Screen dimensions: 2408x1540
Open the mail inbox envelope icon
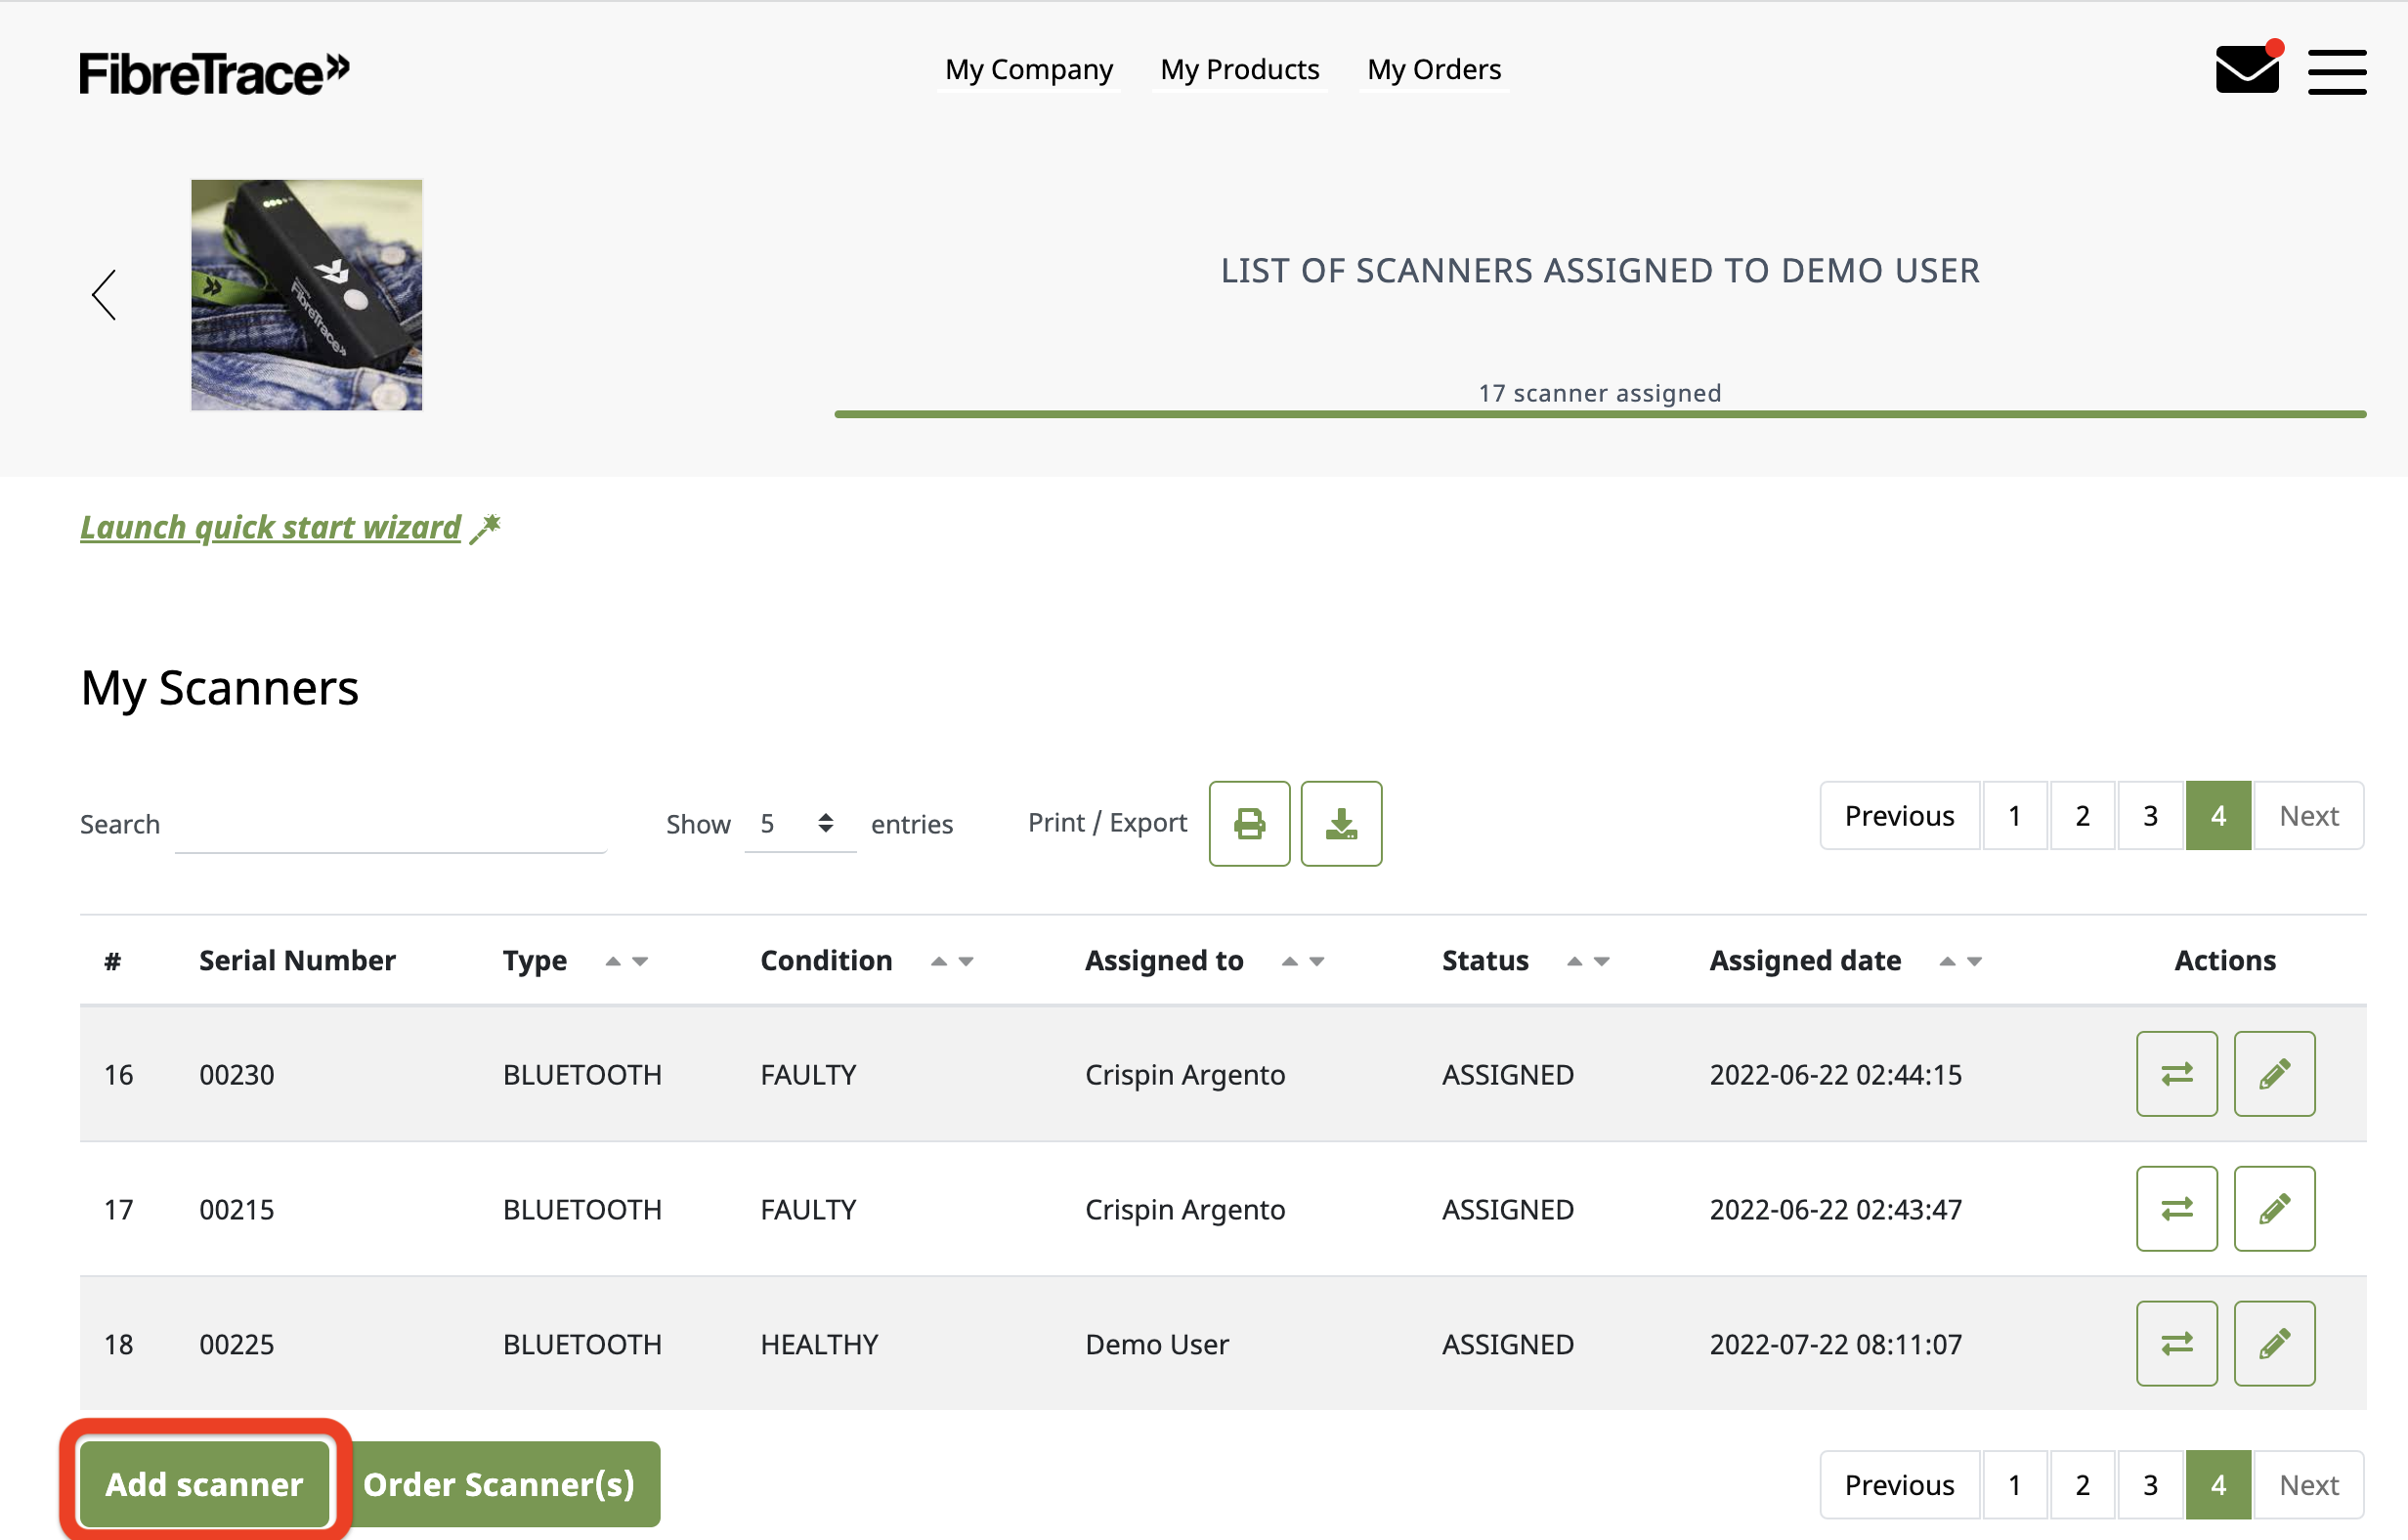coord(2246,70)
